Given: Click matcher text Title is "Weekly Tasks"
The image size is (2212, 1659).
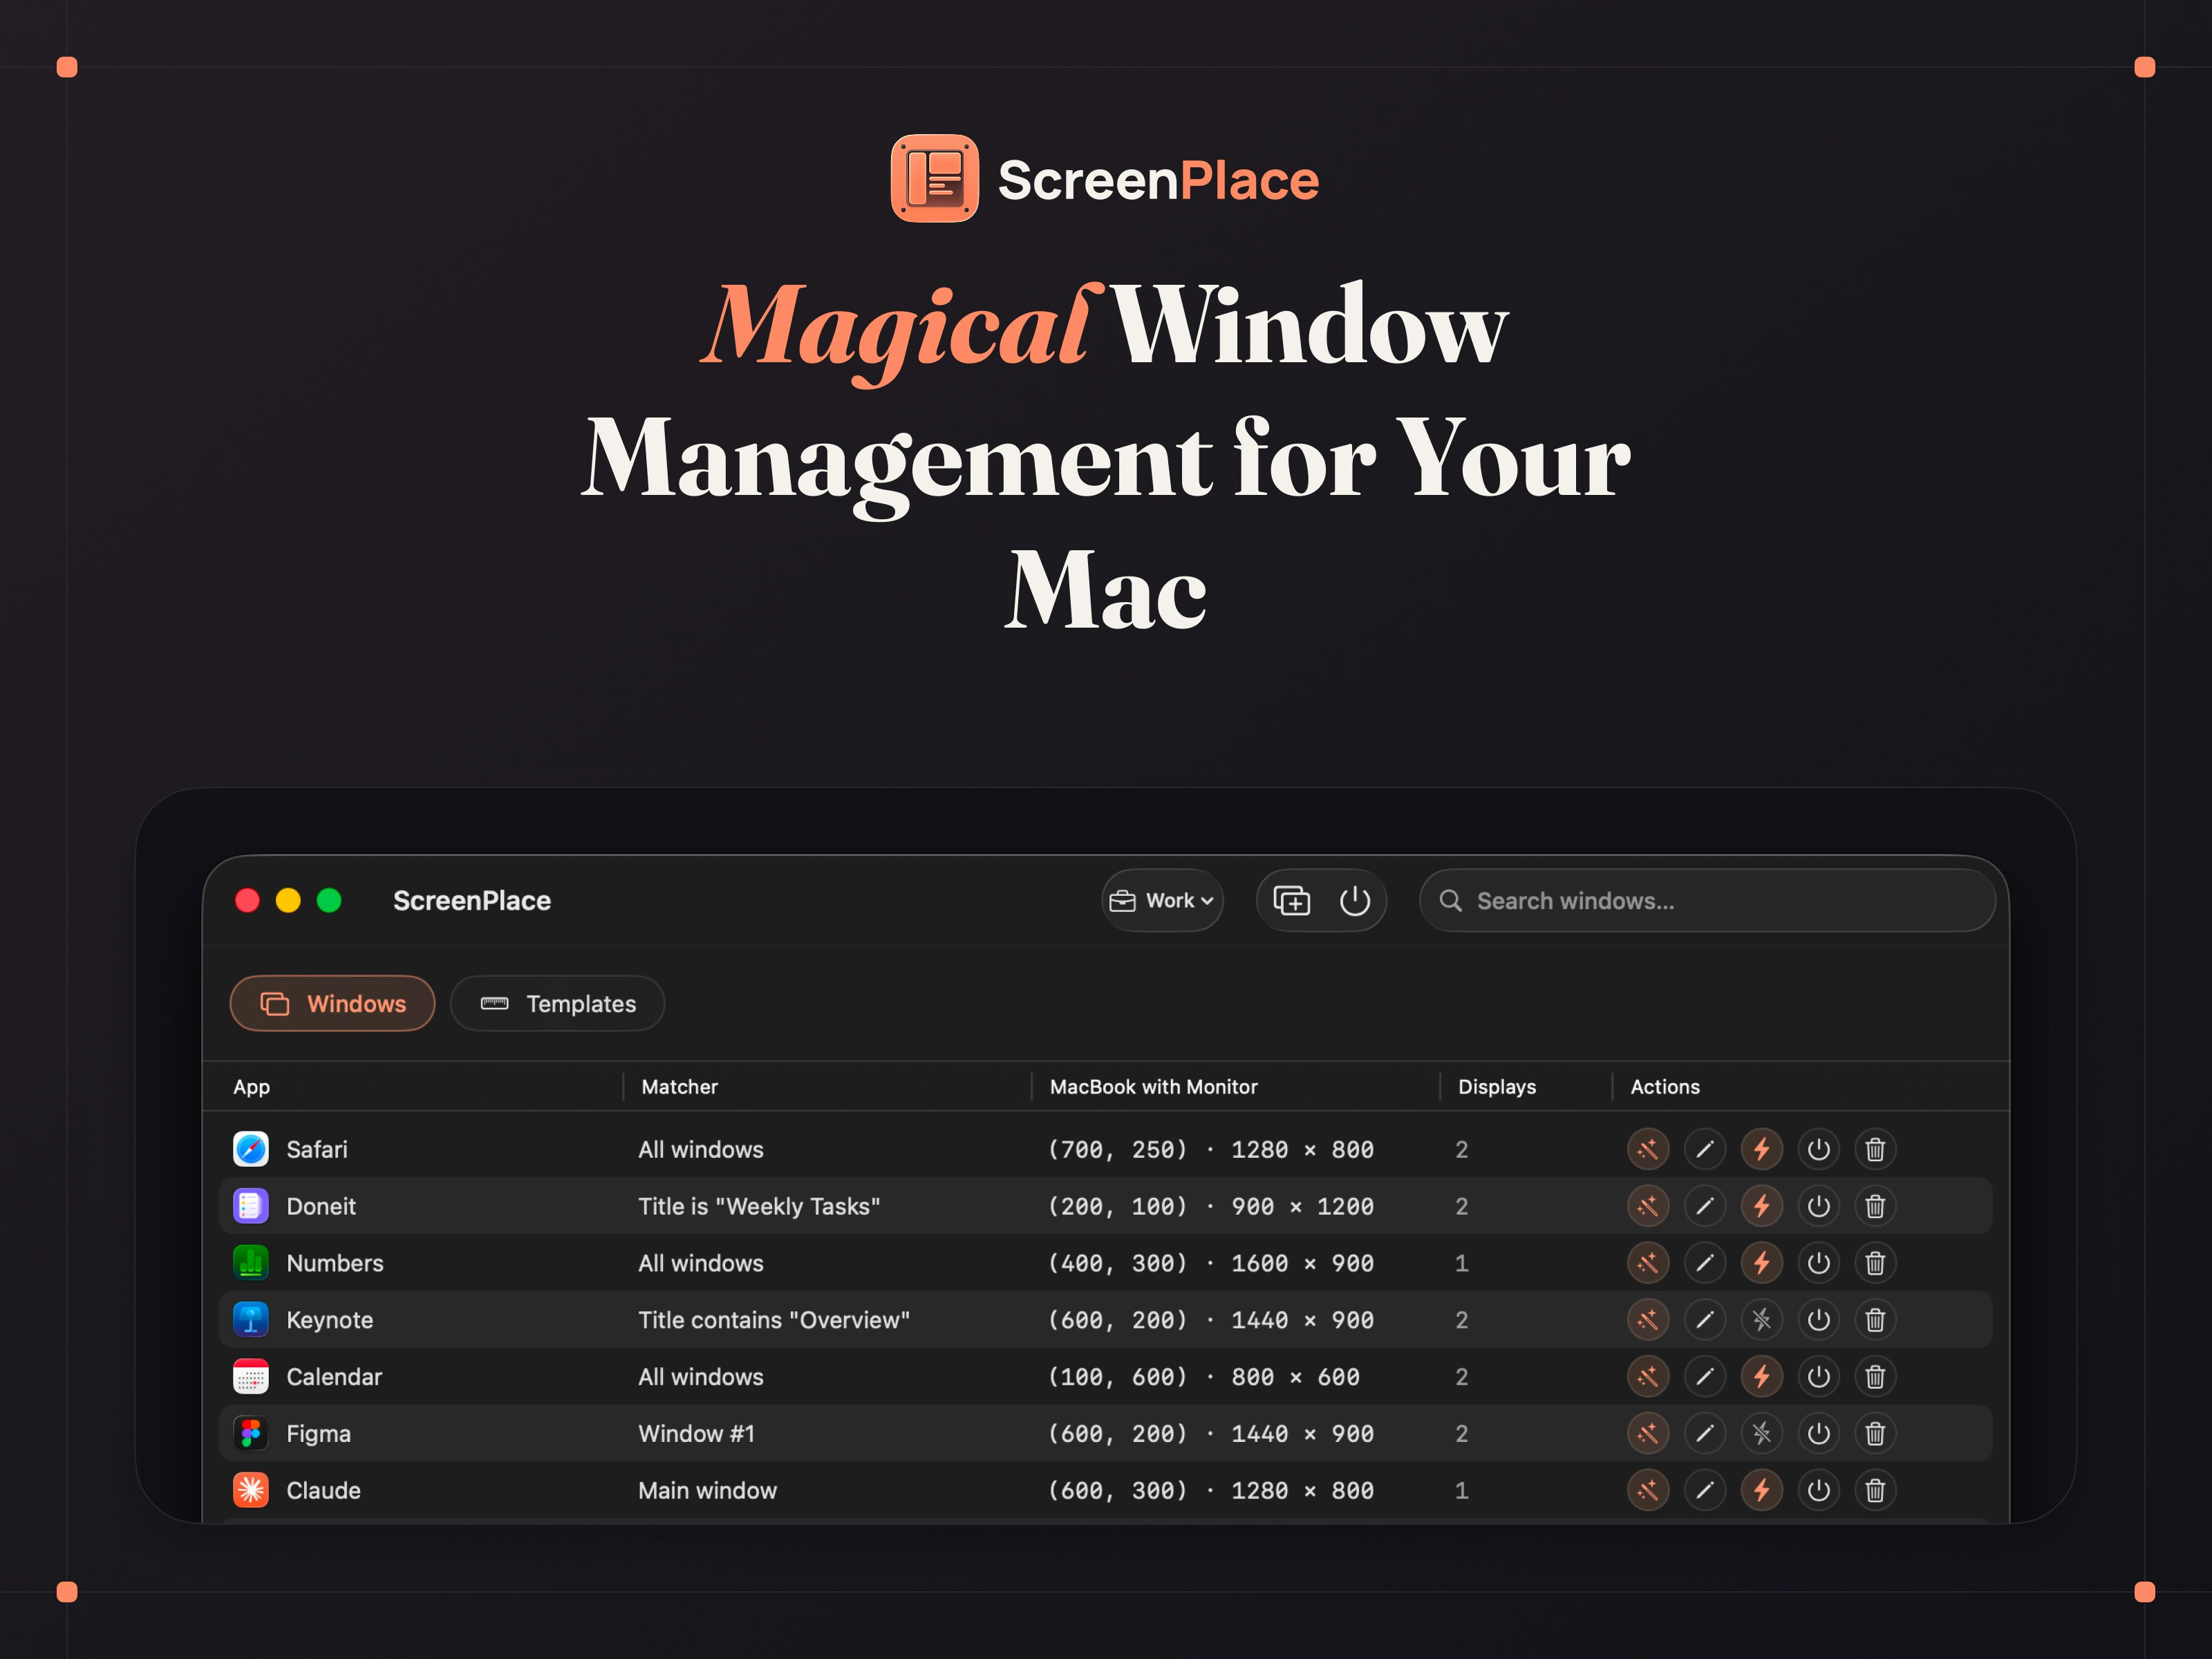Looking at the screenshot, I should click(759, 1207).
